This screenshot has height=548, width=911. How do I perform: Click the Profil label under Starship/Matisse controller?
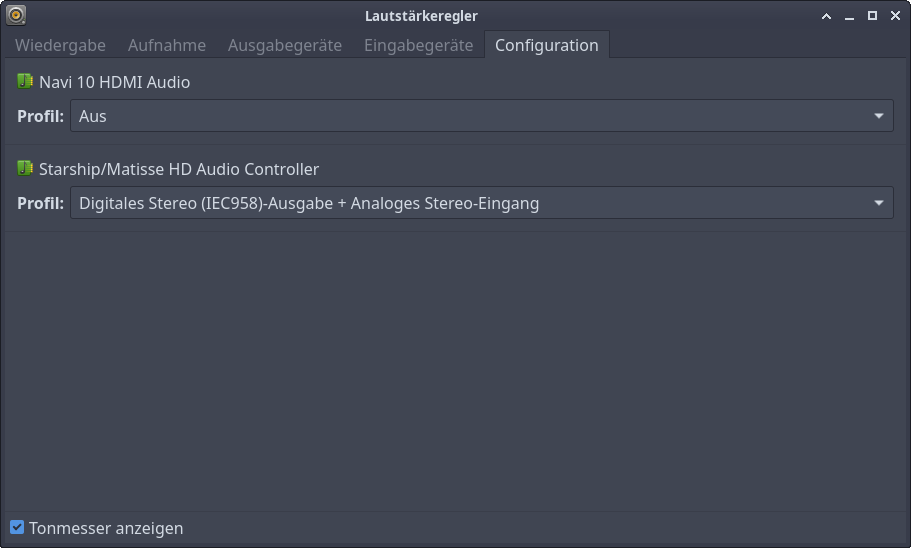(41, 203)
